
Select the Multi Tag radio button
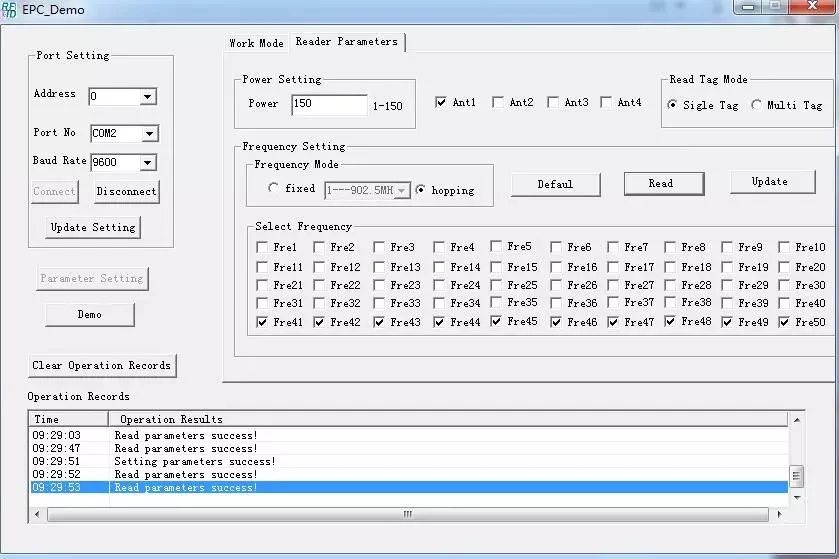coord(756,105)
